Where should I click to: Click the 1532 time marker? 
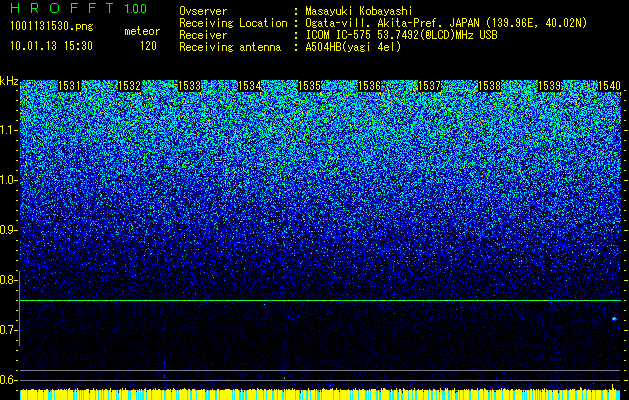(130, 86)
